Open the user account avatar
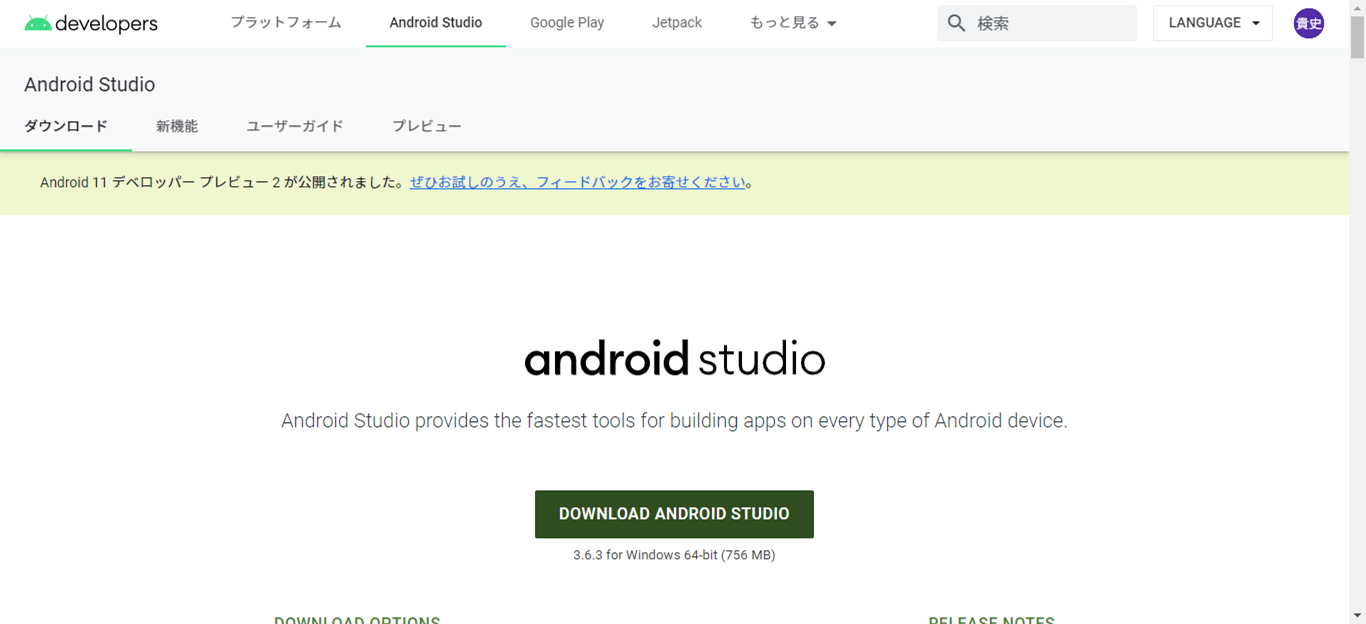The image size is (1366, 624). tap(1308, 23)
